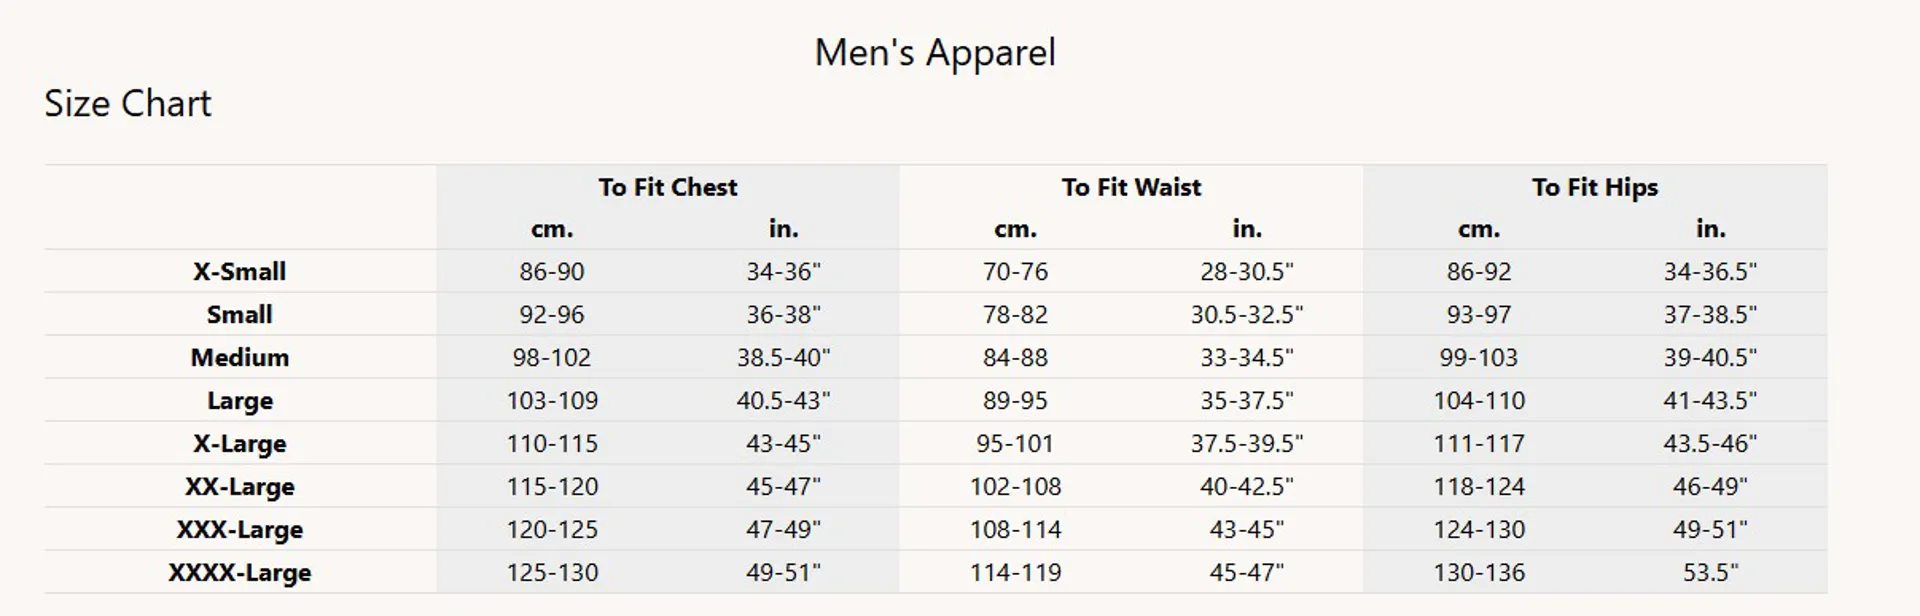
Task: Click the XXXX-Large hips value 53.5"
Action: pyautogui.click(x=1710, y=572)
